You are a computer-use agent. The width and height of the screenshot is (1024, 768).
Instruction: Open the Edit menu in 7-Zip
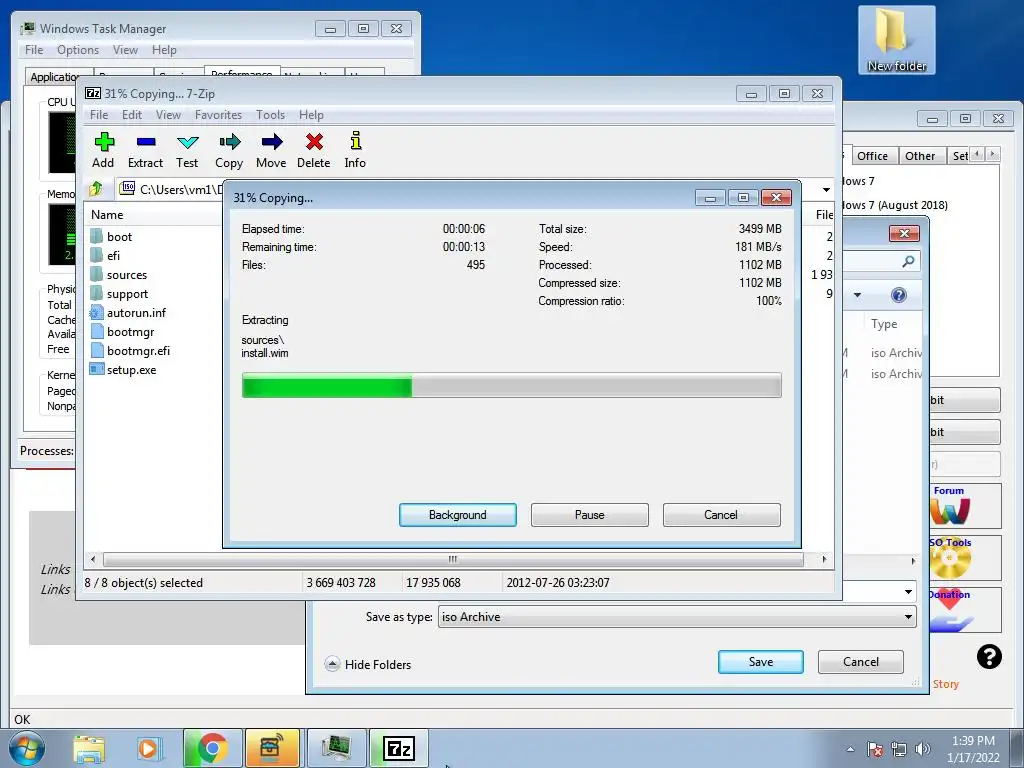[132, 114]
